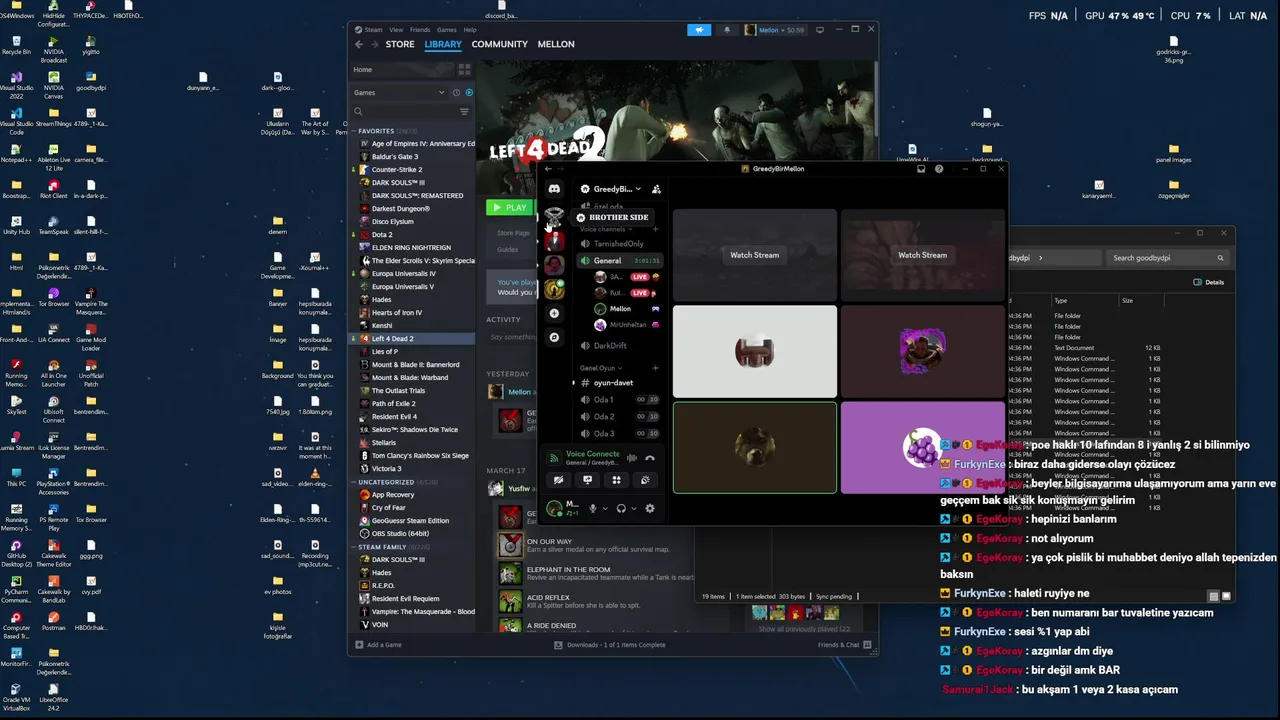
Task: Open MELLON profile tab in Steam
Action: tap(556, 44)
